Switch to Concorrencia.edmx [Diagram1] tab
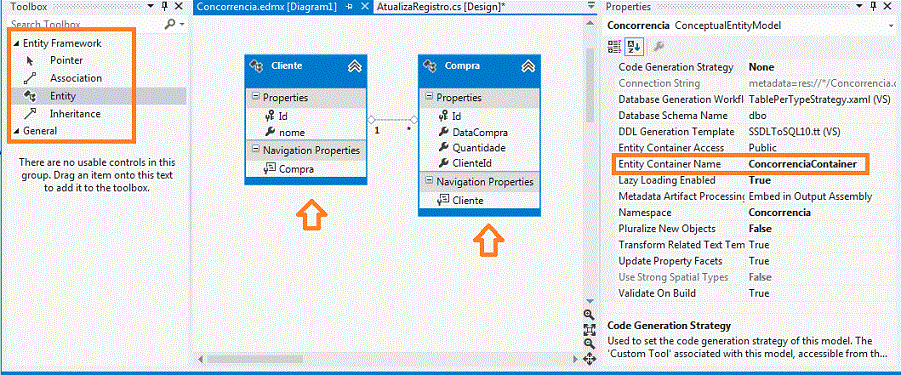 tap(266, 6)
